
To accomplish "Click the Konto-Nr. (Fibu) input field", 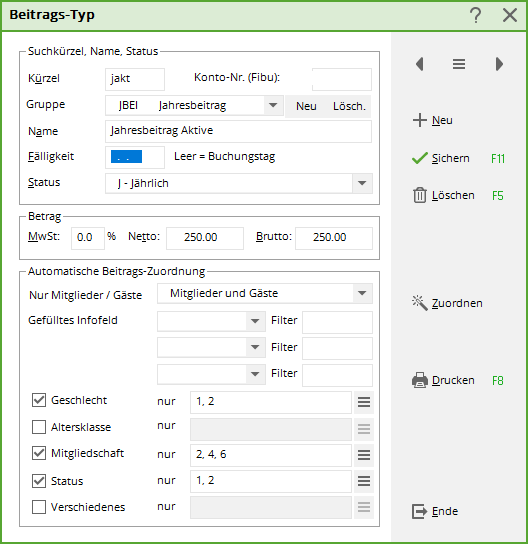I will click(342, 79).
